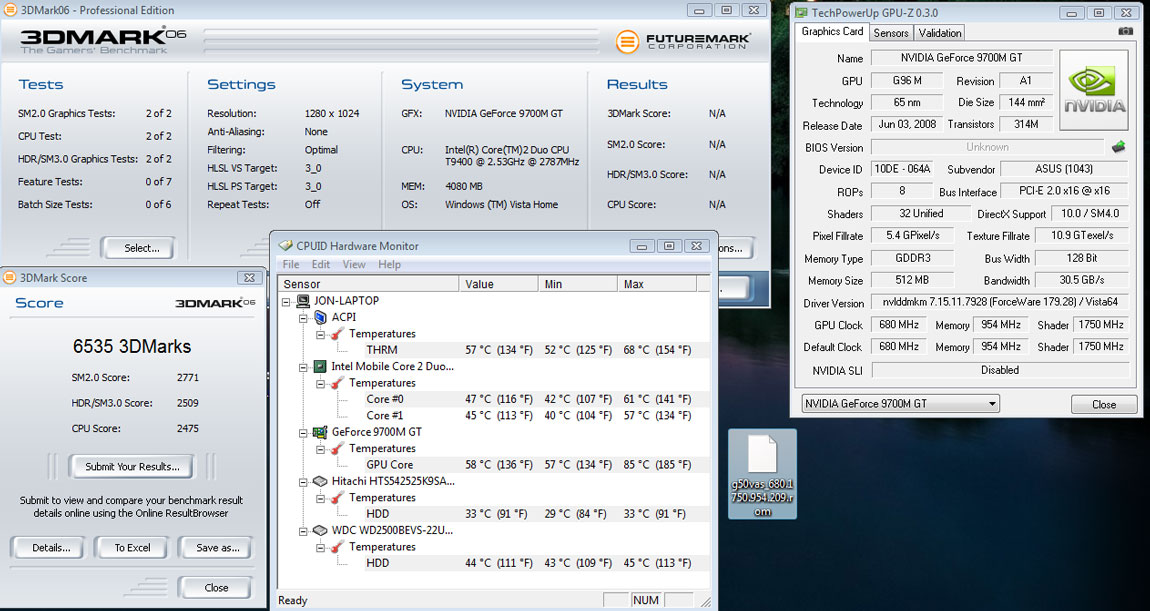Open the View menu in Hardware Monitor
Image resolution: width=1150 pixels, height=611 pixels.
point(354,264)
